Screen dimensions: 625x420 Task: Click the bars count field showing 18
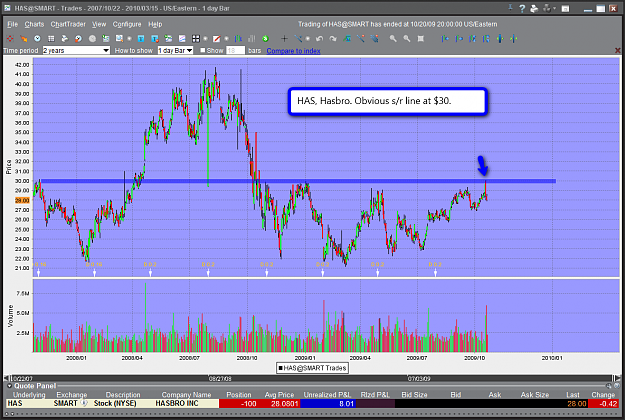pos(236,50)
